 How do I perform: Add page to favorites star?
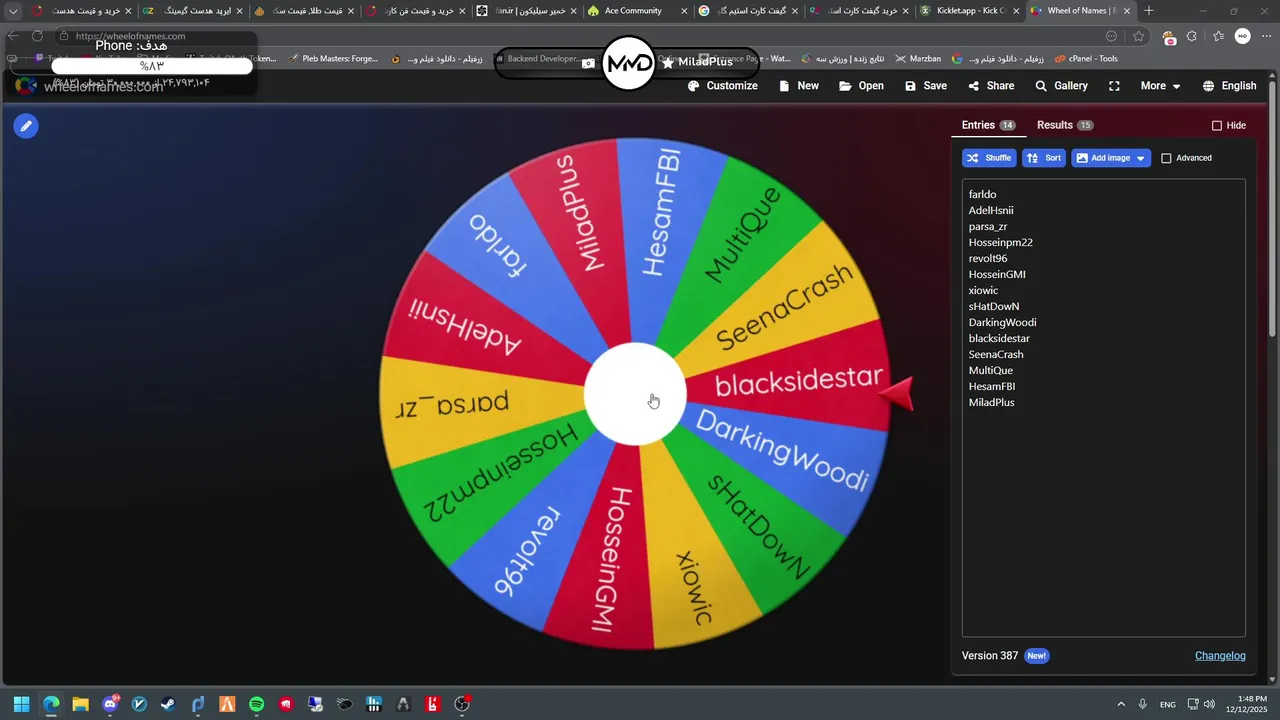pos(1138,36)
